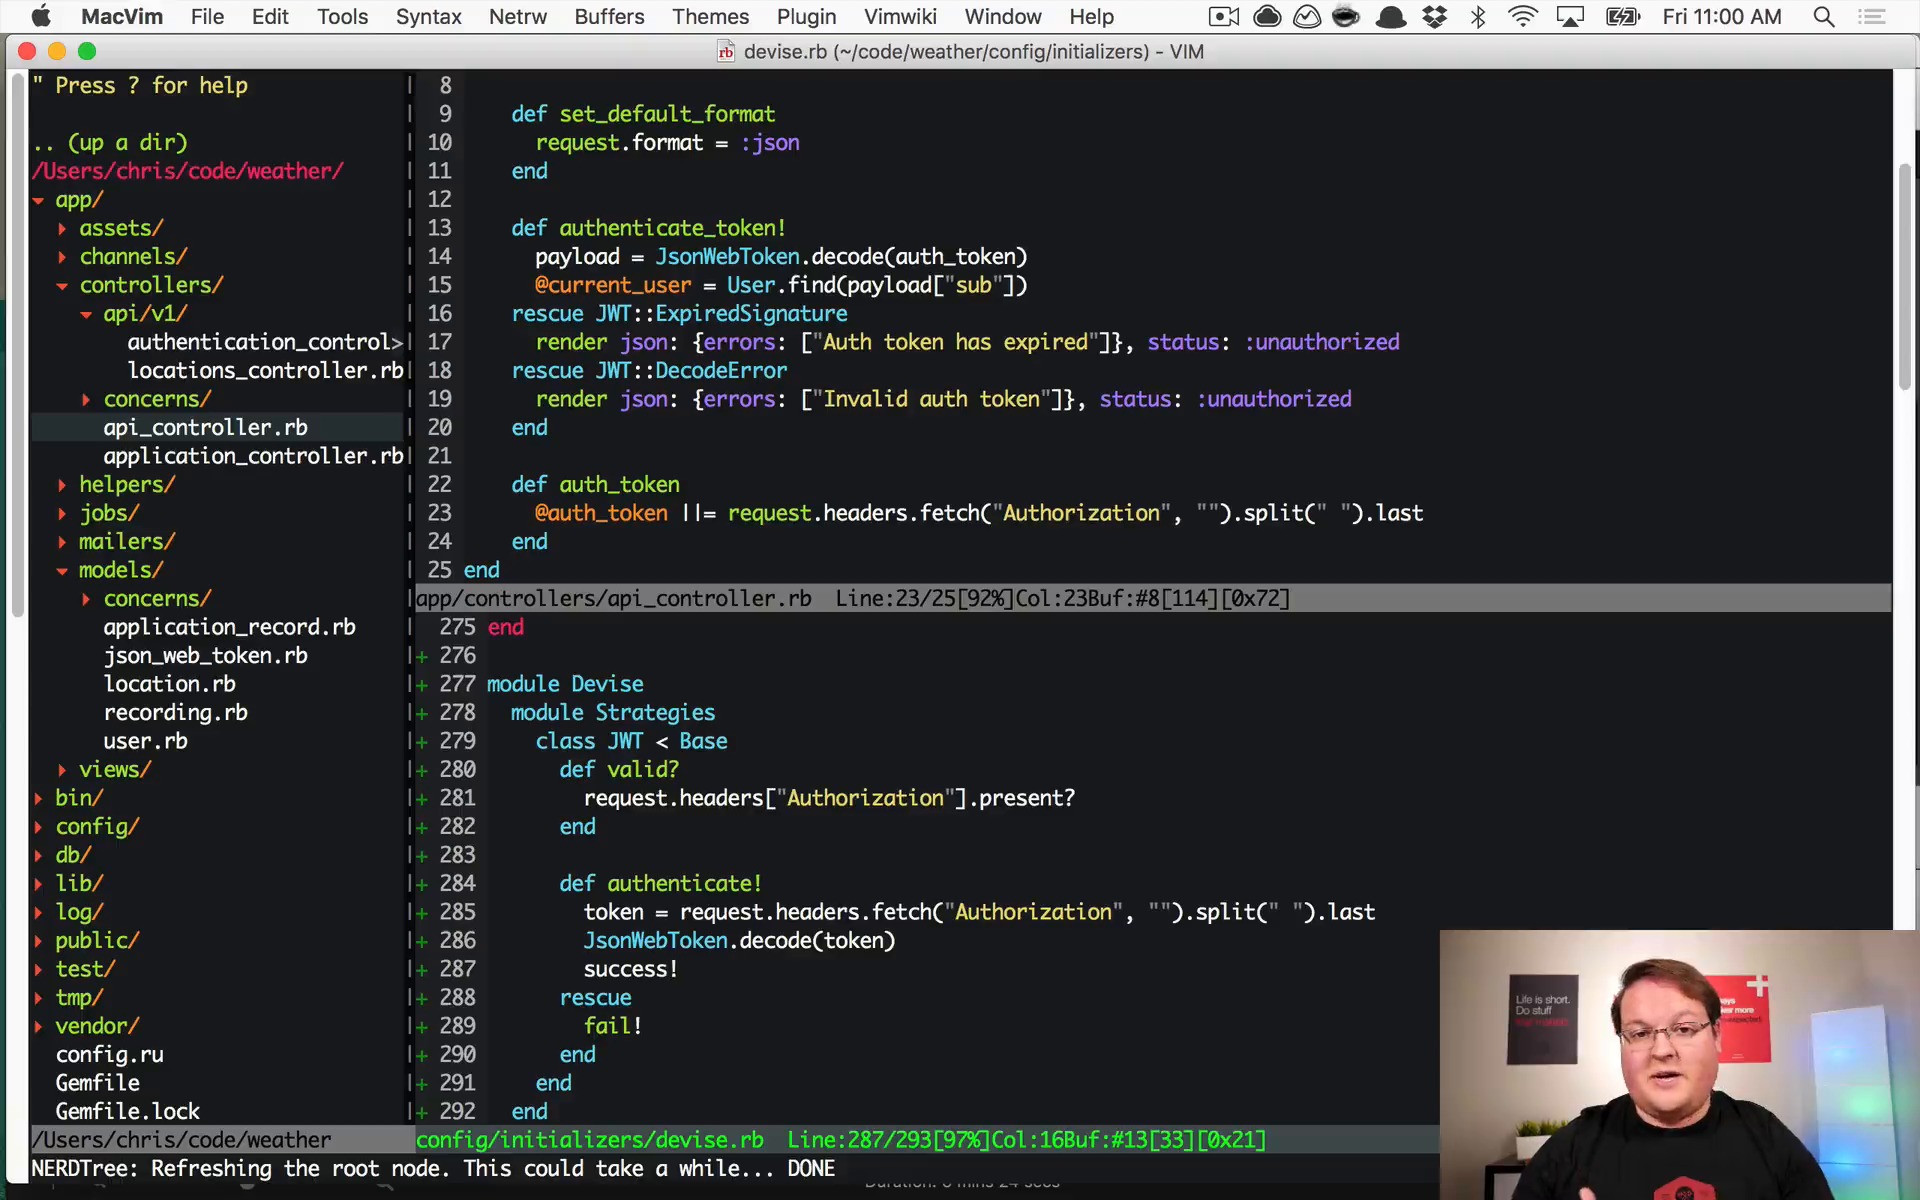Image resolution: width=1920 pixels, height=1200 pixels.
Task: Click the NERDTree left scrollbar
Action: click(17, 345)
